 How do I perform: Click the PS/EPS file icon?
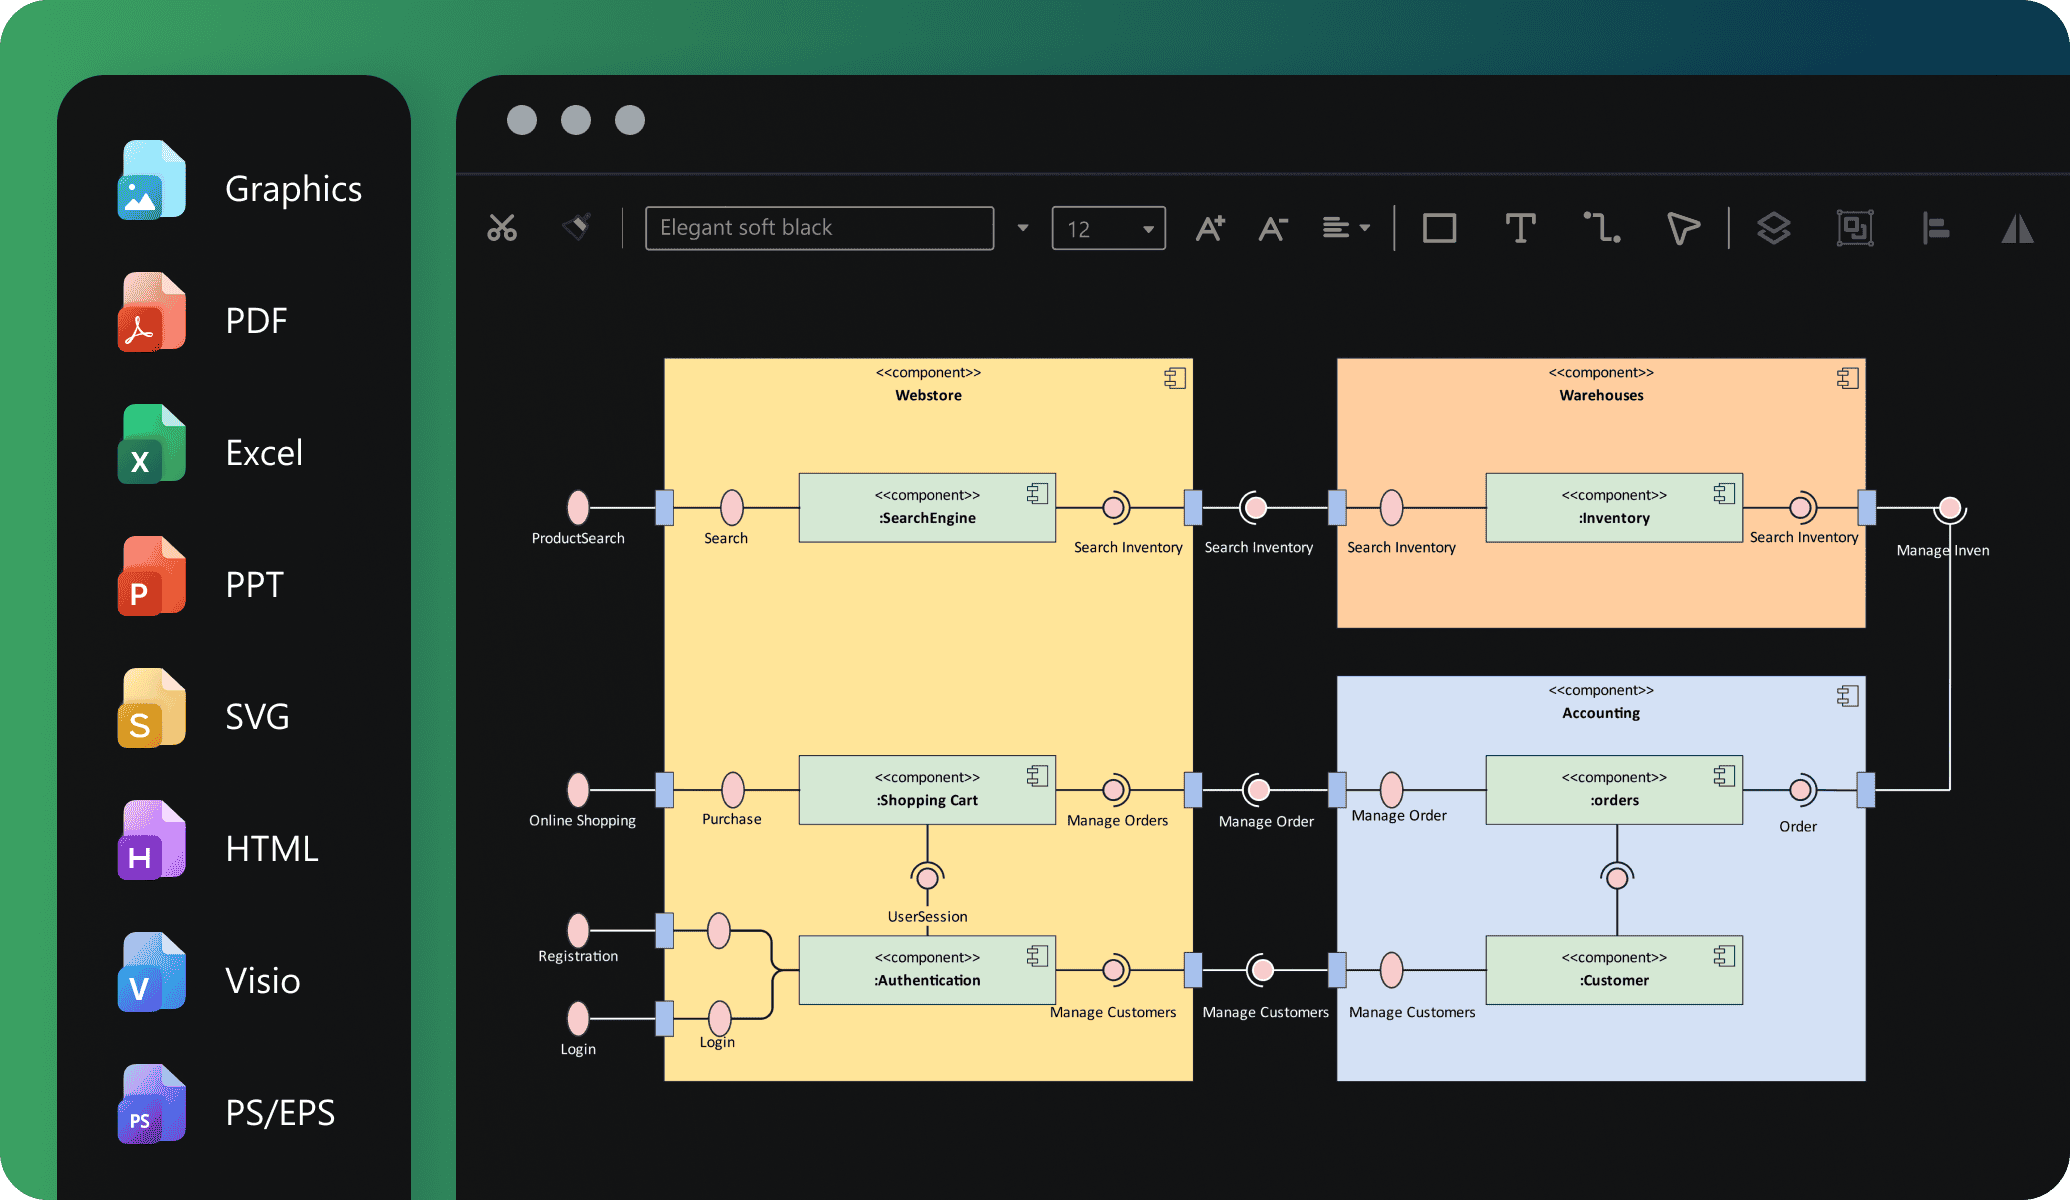pyautogui.click(x=152, y=1104)
